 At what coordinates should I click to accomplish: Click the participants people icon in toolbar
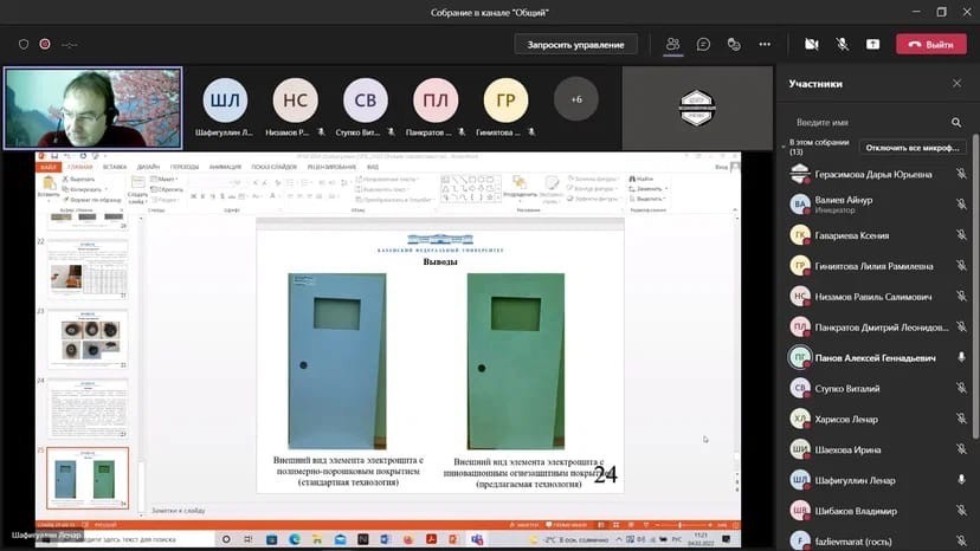coord(673,44)
